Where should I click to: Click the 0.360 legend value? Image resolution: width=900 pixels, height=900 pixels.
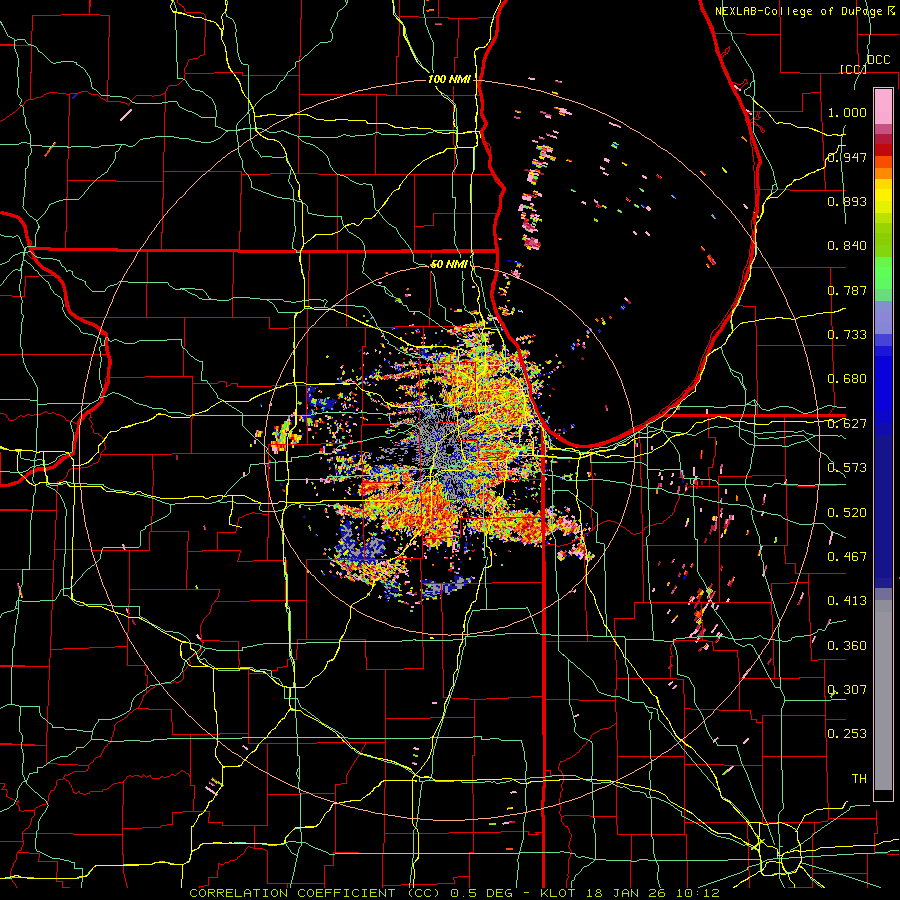pos(847,646)
